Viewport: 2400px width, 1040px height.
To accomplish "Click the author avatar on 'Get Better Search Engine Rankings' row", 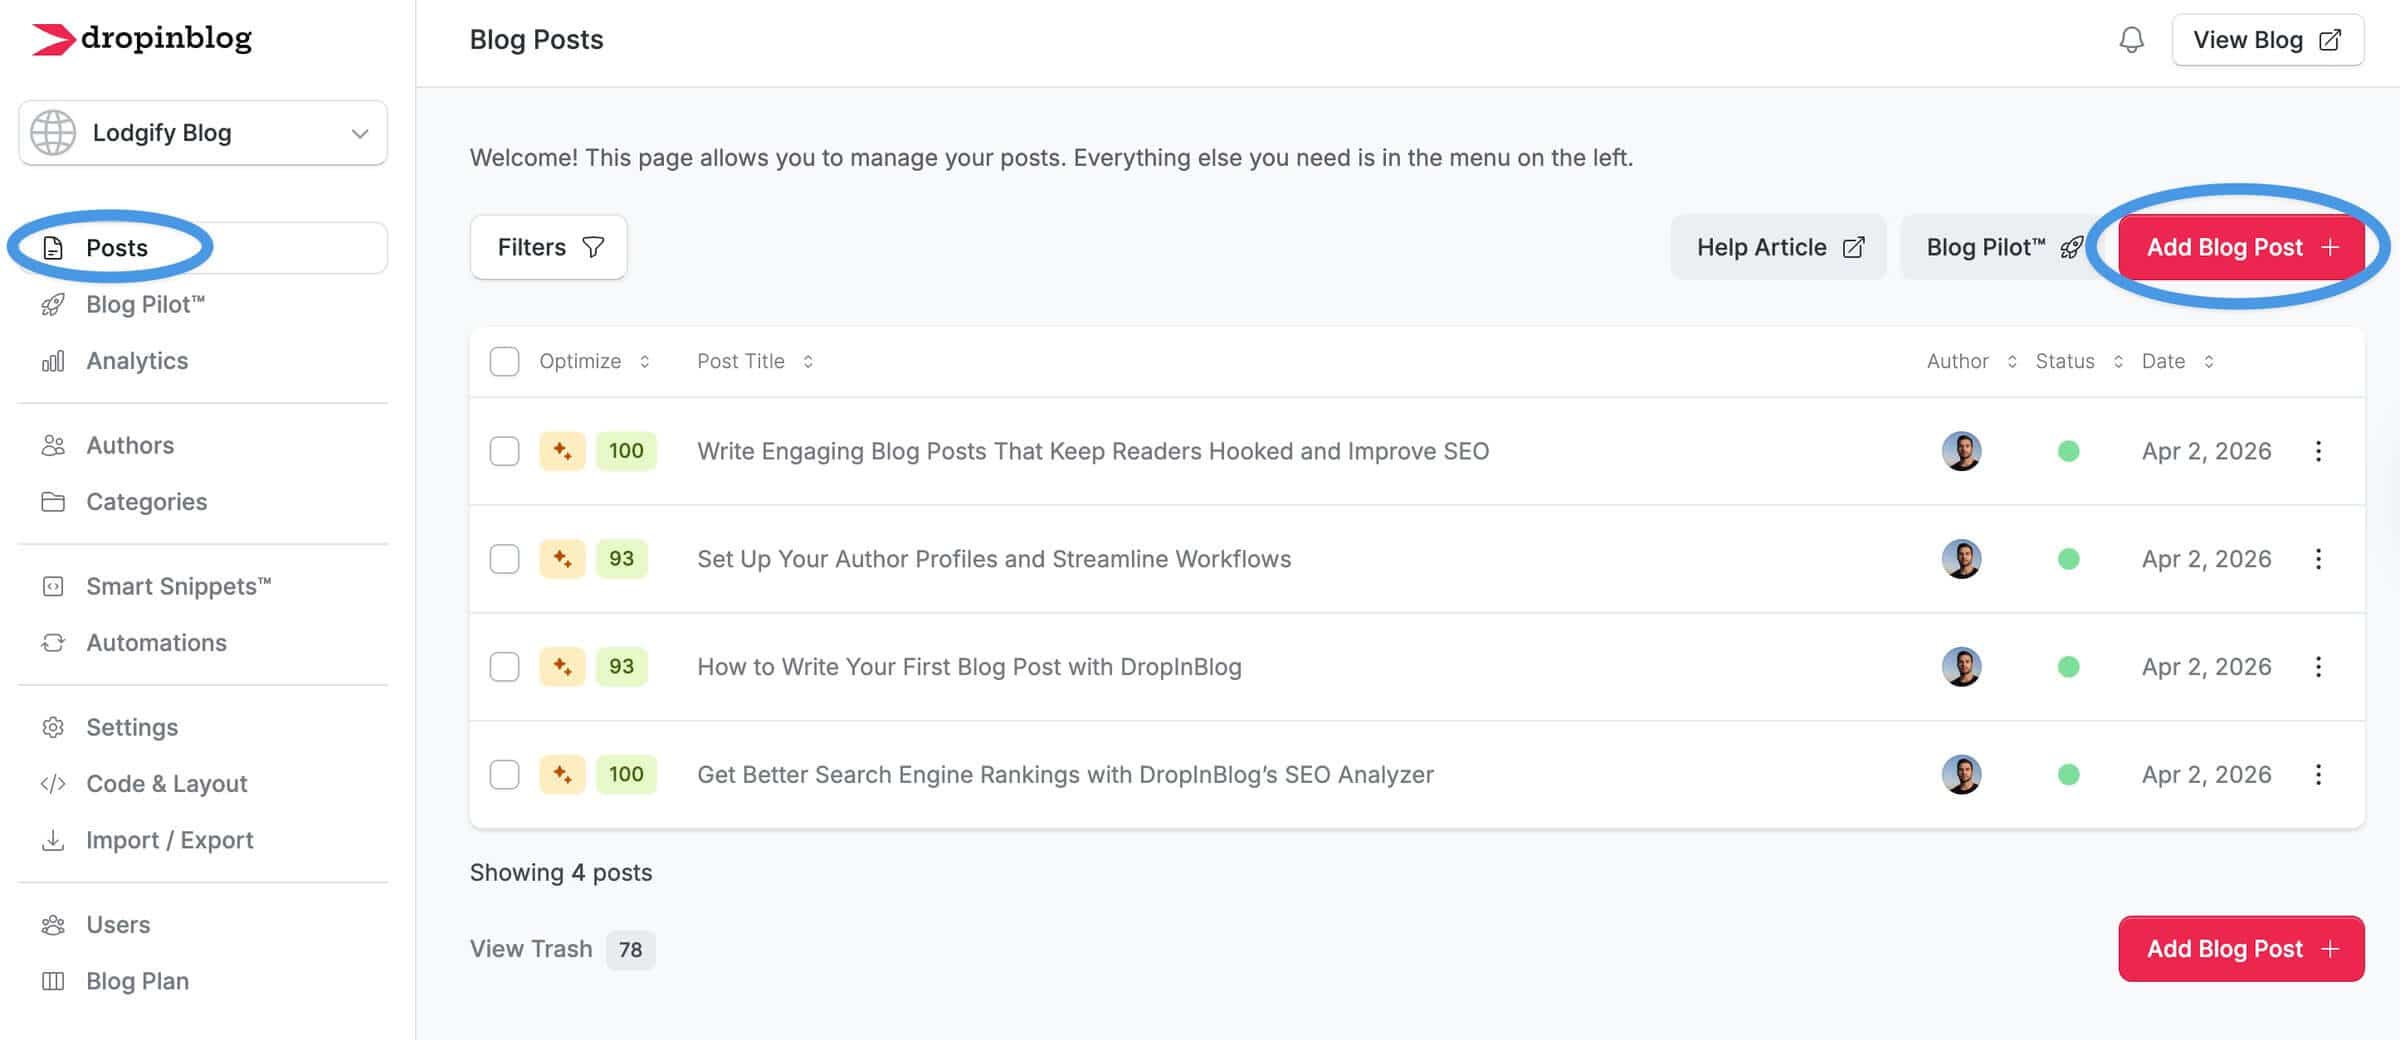I will (x=1961, y=775).
